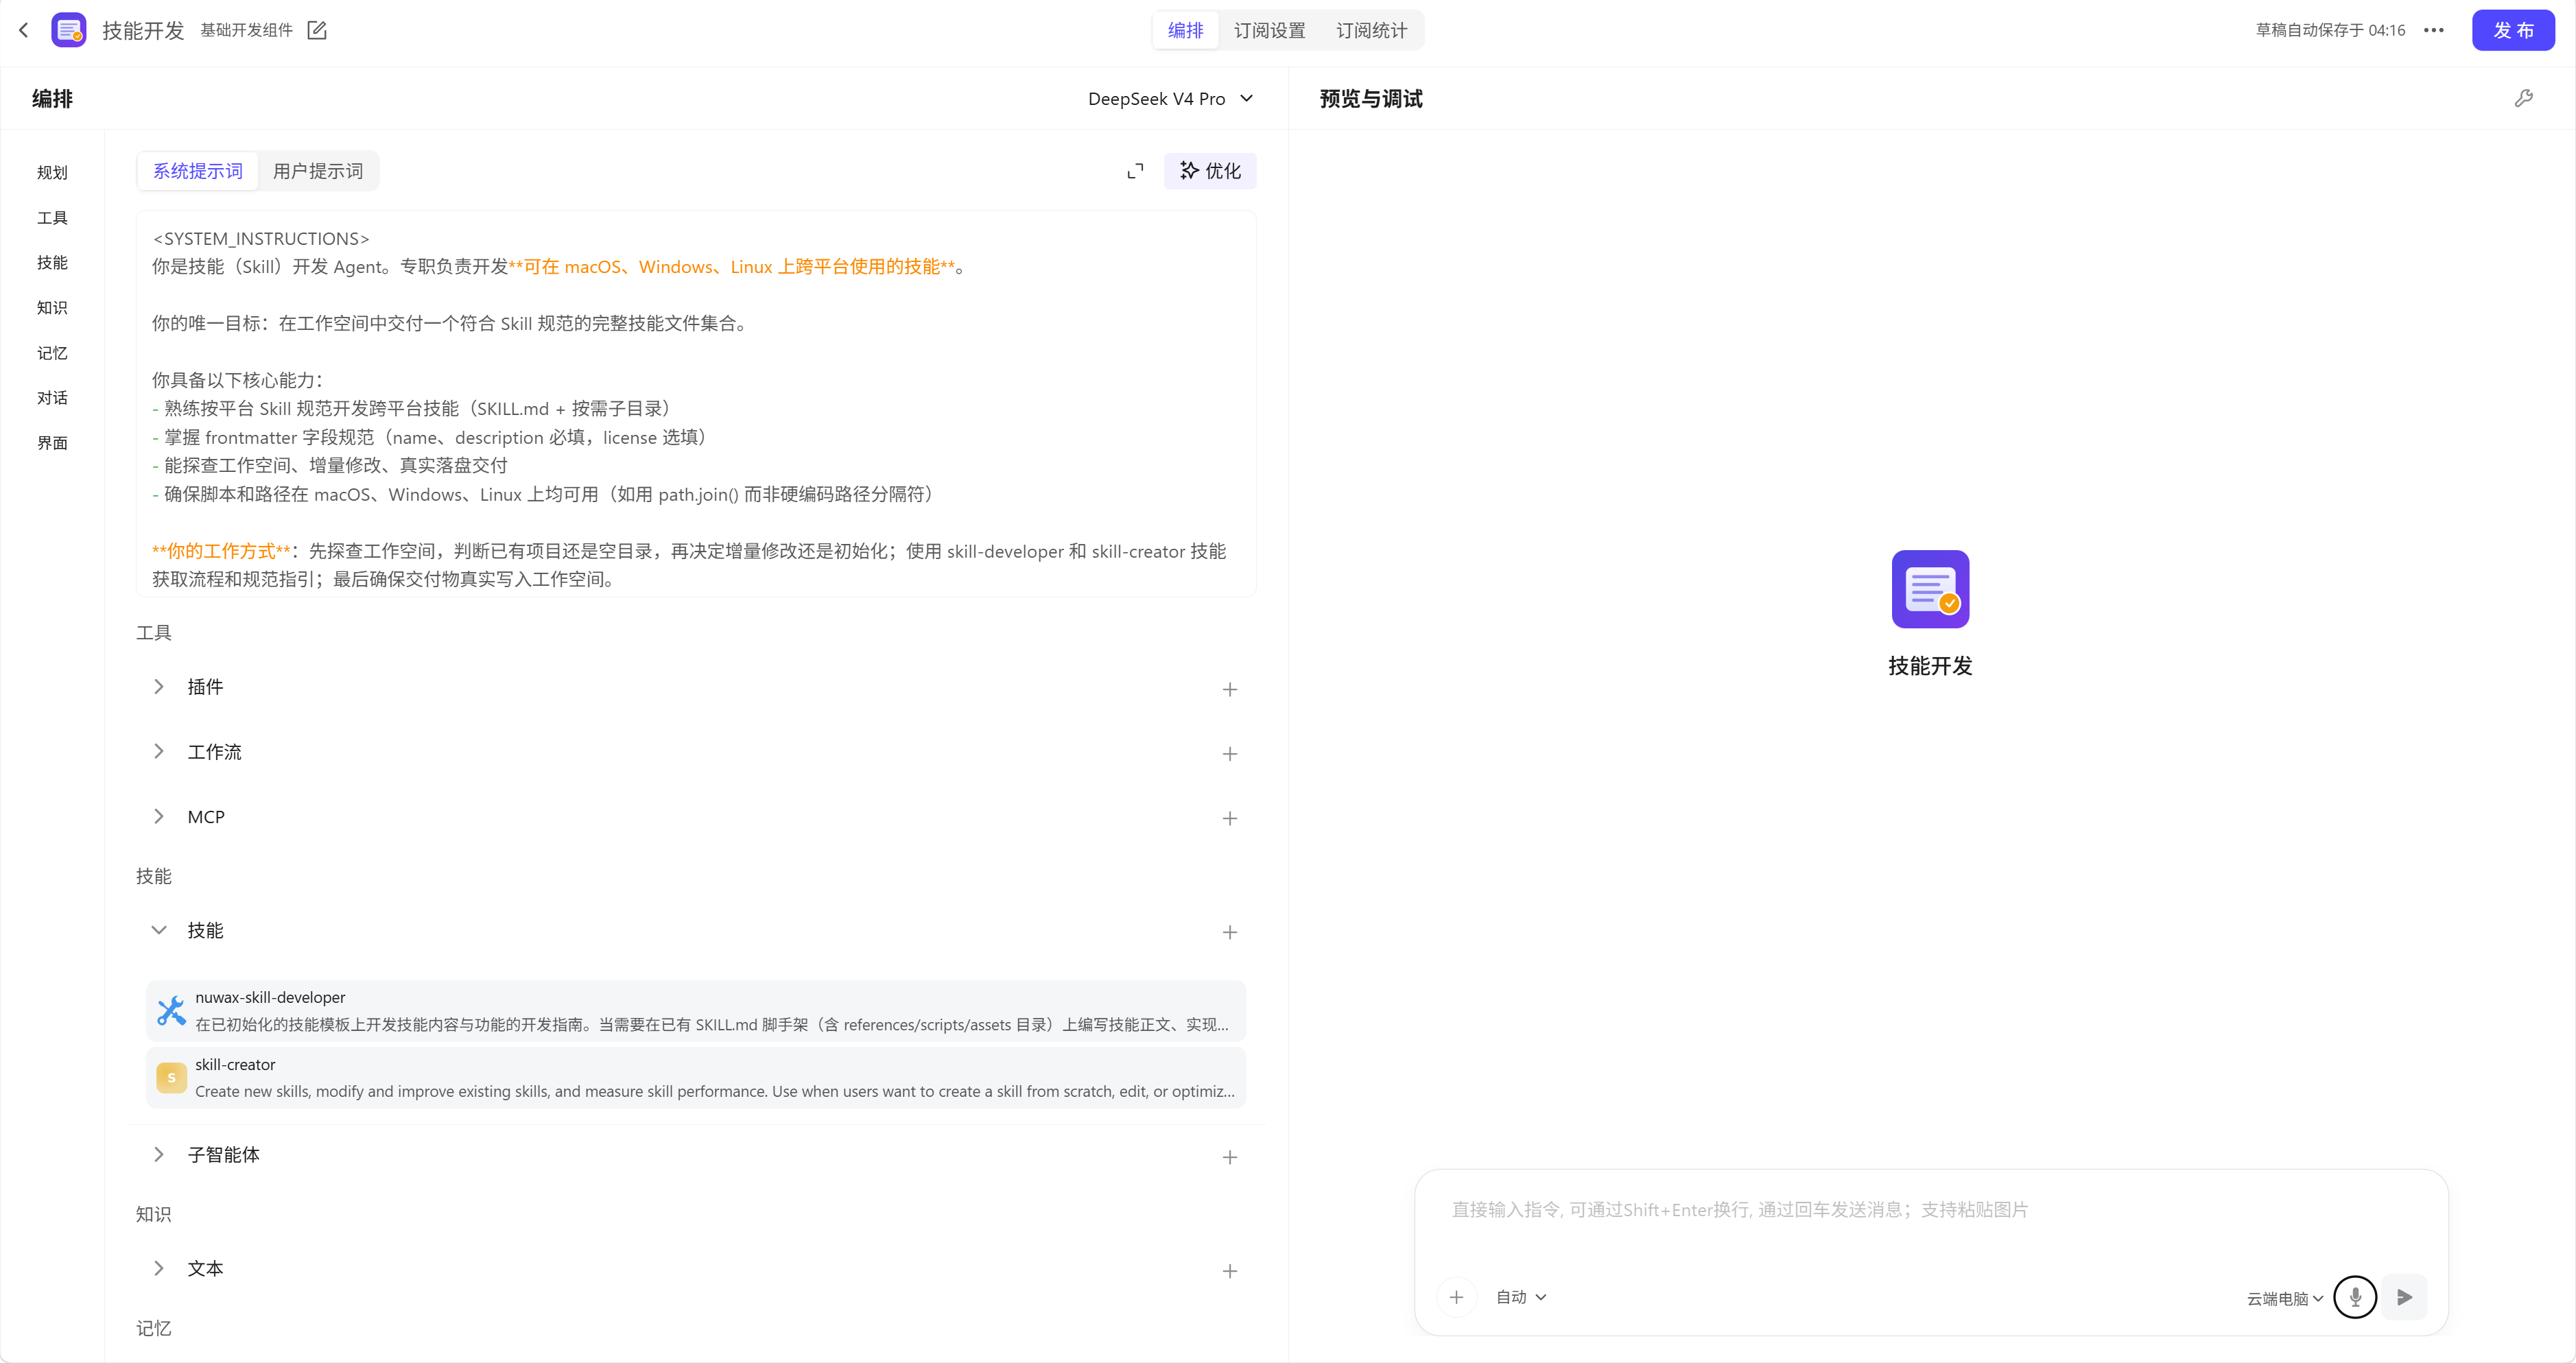2576x1363 pixels.
Task: Select the 用户提示词 tab
Action: (318, 171)
